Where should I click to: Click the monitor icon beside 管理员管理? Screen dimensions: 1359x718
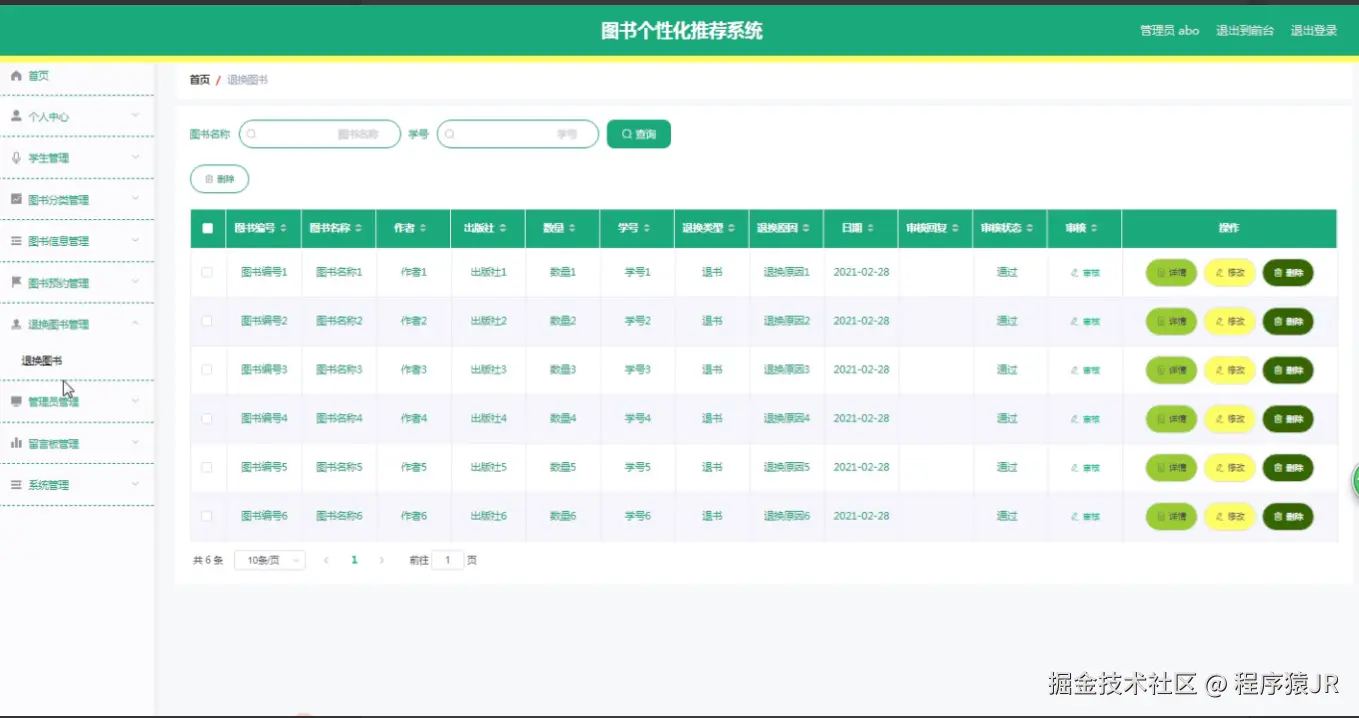(16, 401)
